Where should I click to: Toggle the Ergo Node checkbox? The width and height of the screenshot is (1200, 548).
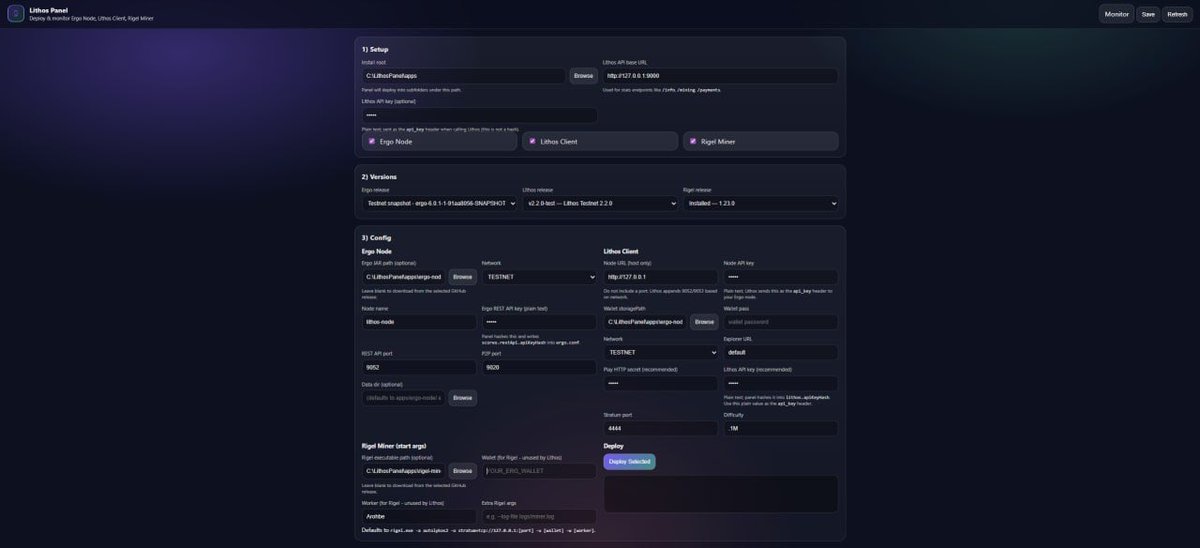coord(372,141)
